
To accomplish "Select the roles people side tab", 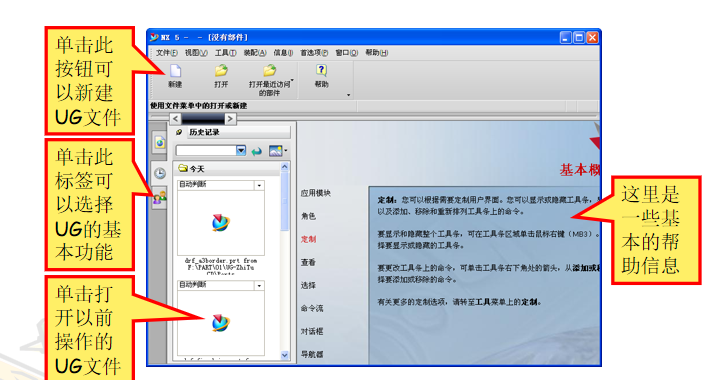I will click(160, 197).
